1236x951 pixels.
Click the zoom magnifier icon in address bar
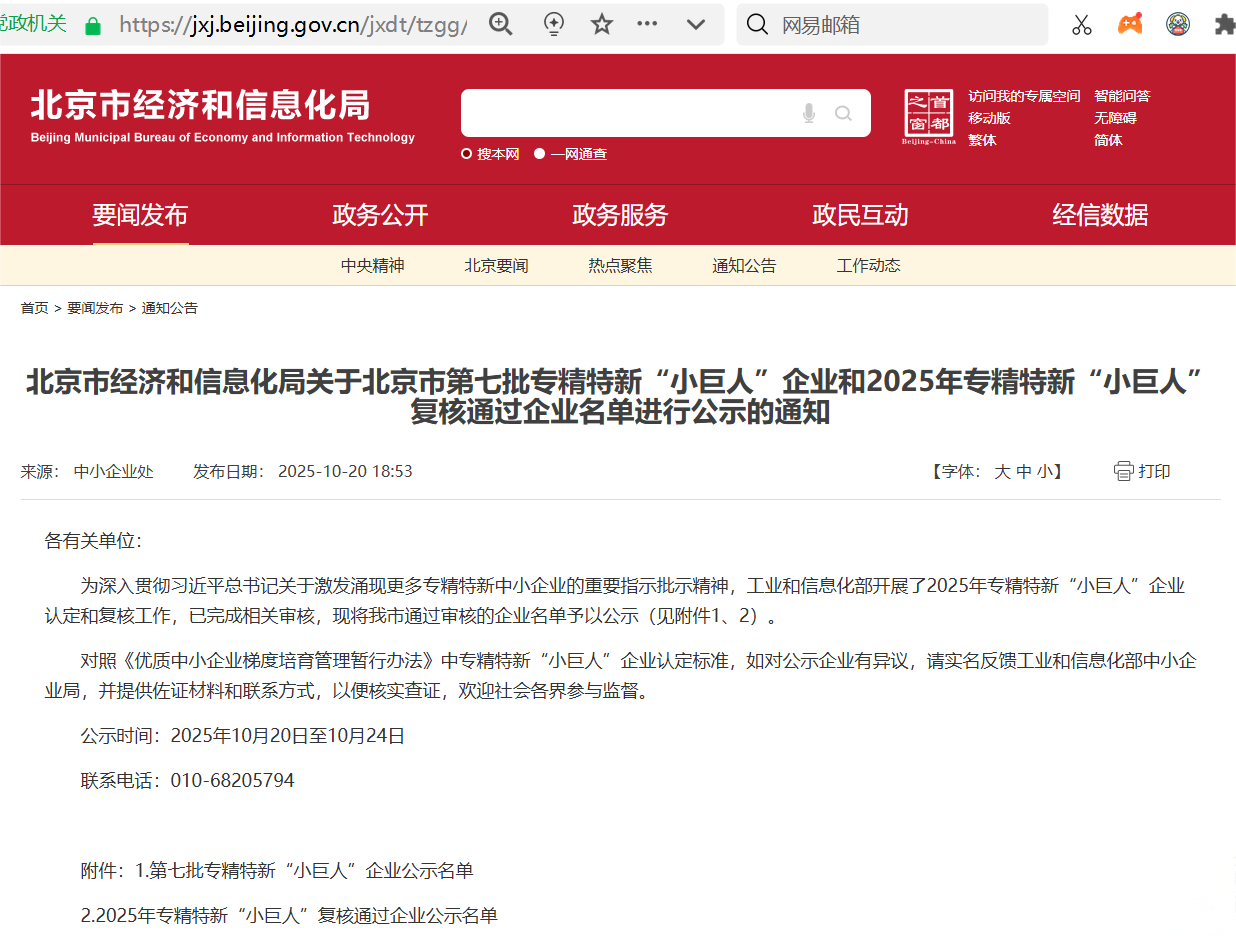tap(501, 25)
